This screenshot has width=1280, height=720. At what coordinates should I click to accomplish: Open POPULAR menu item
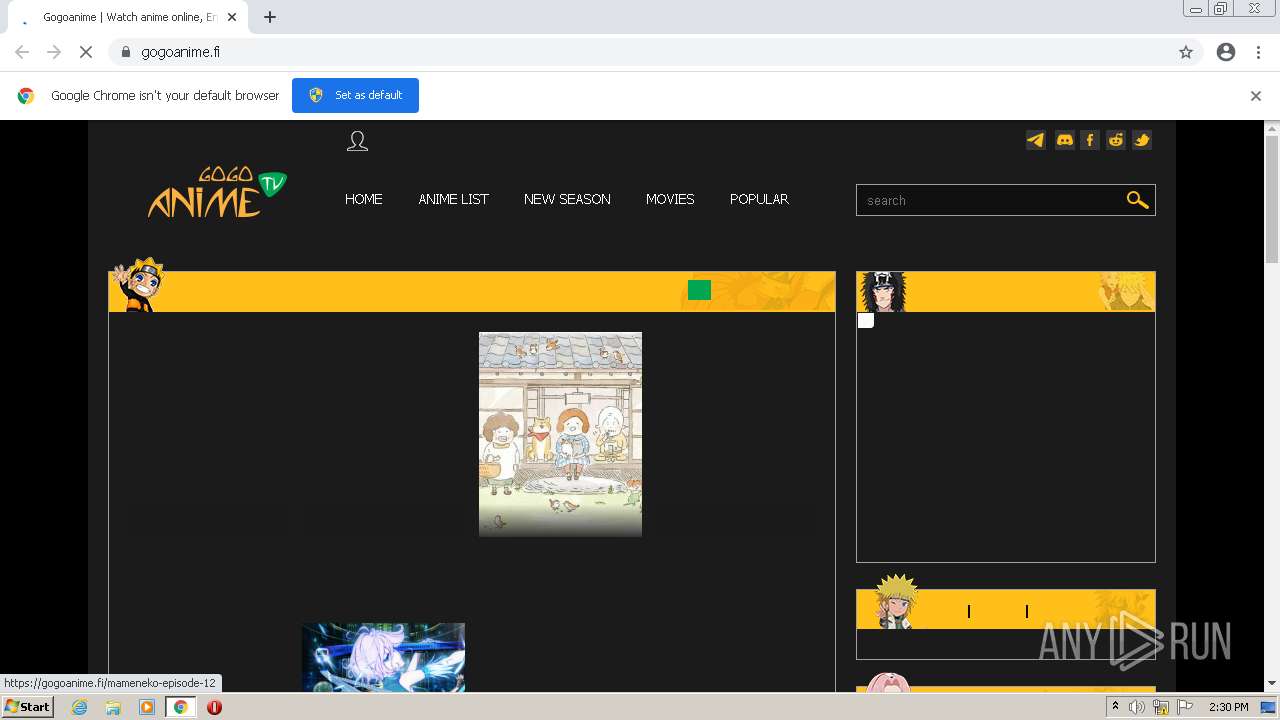point(759,199)
